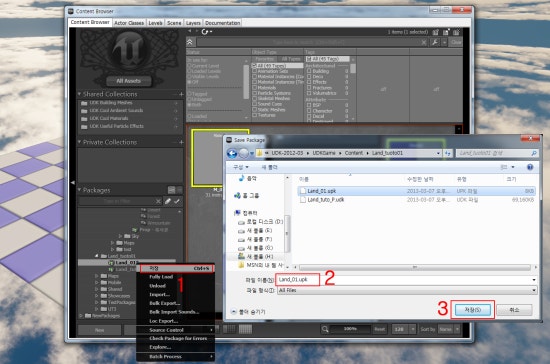
Task: Expand the Showcases folder in package tree
Action: (x=97, y=296)
